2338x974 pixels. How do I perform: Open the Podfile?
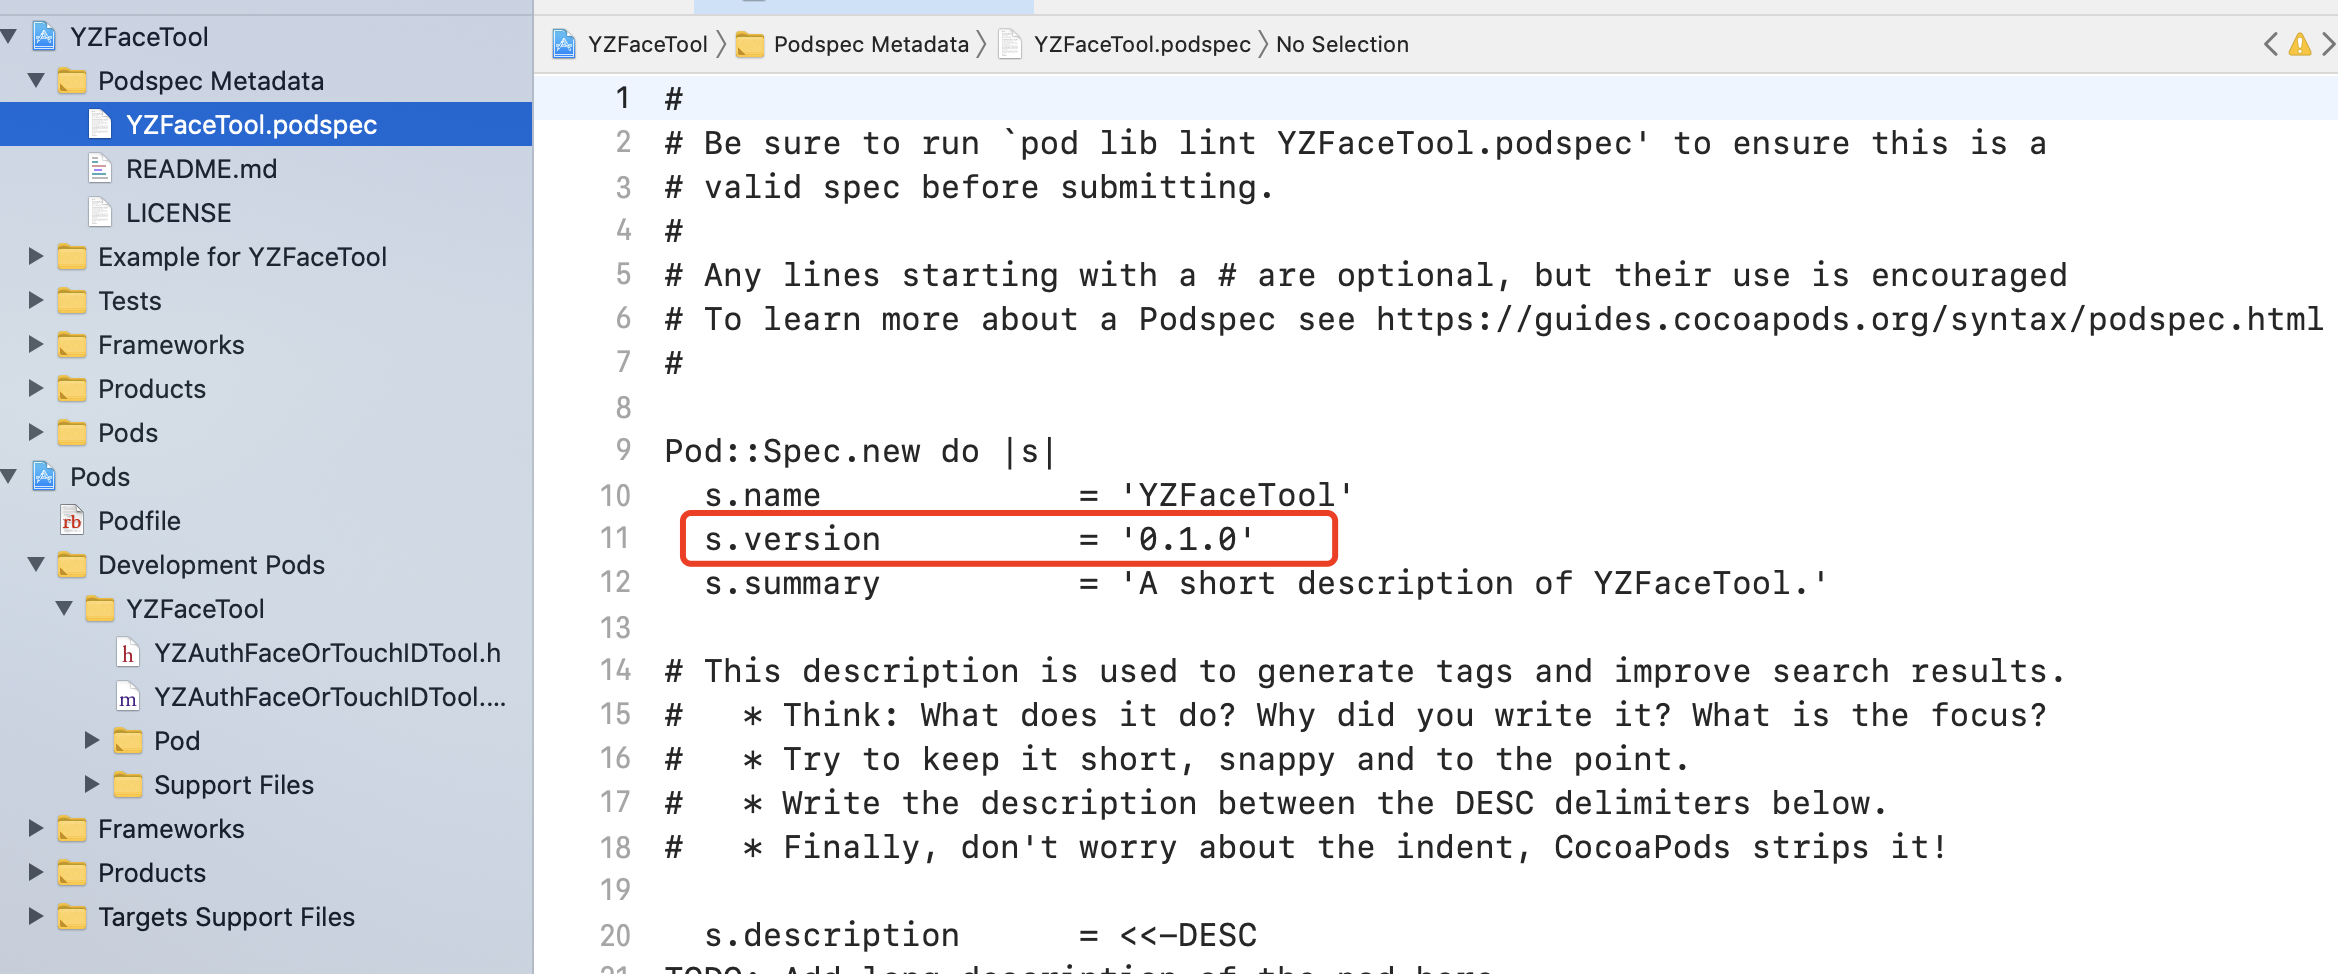139,521
